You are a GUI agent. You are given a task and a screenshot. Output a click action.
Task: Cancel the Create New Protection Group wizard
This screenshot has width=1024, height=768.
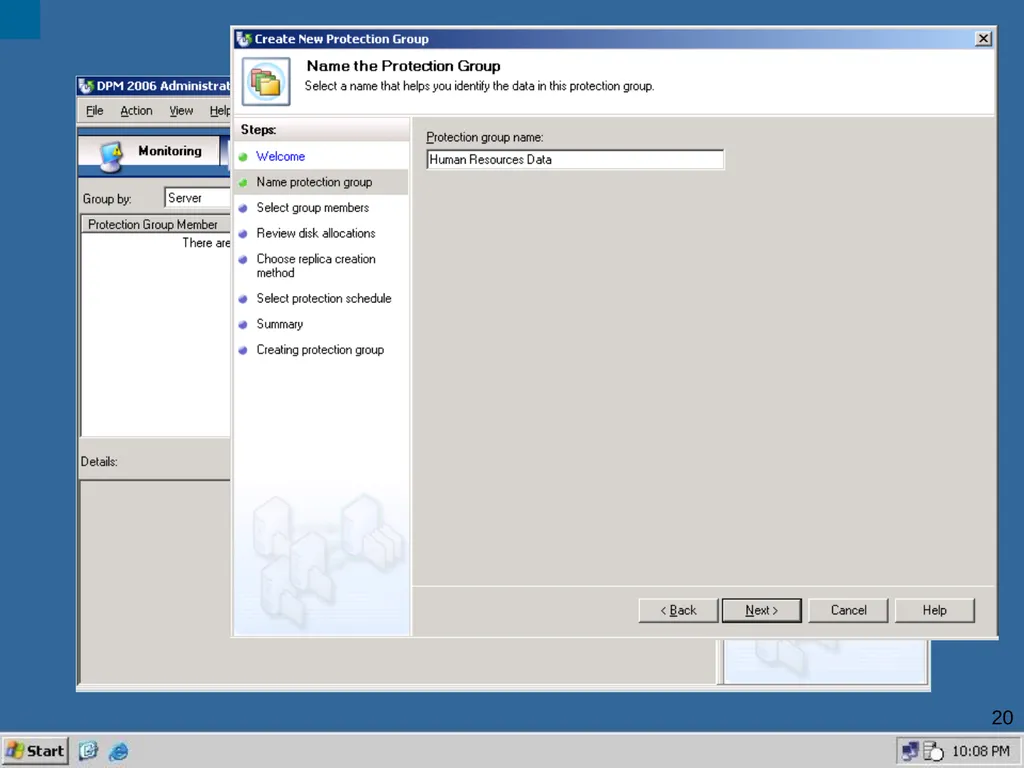click(848, 610)
